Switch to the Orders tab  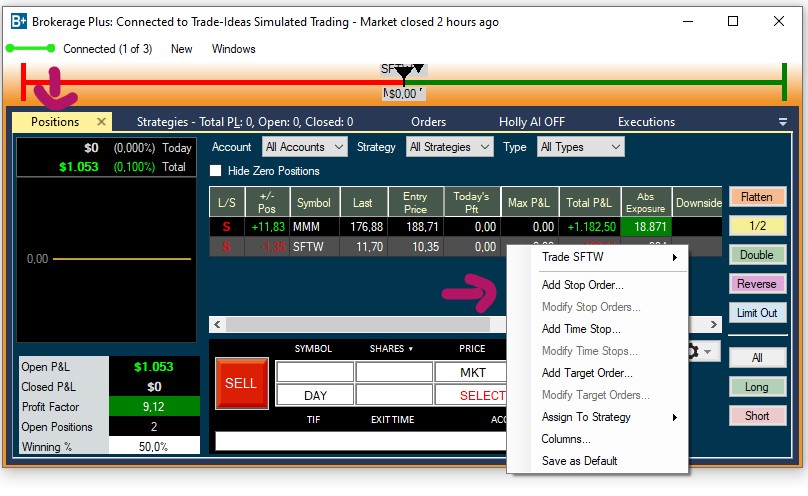tap(428, 122)
